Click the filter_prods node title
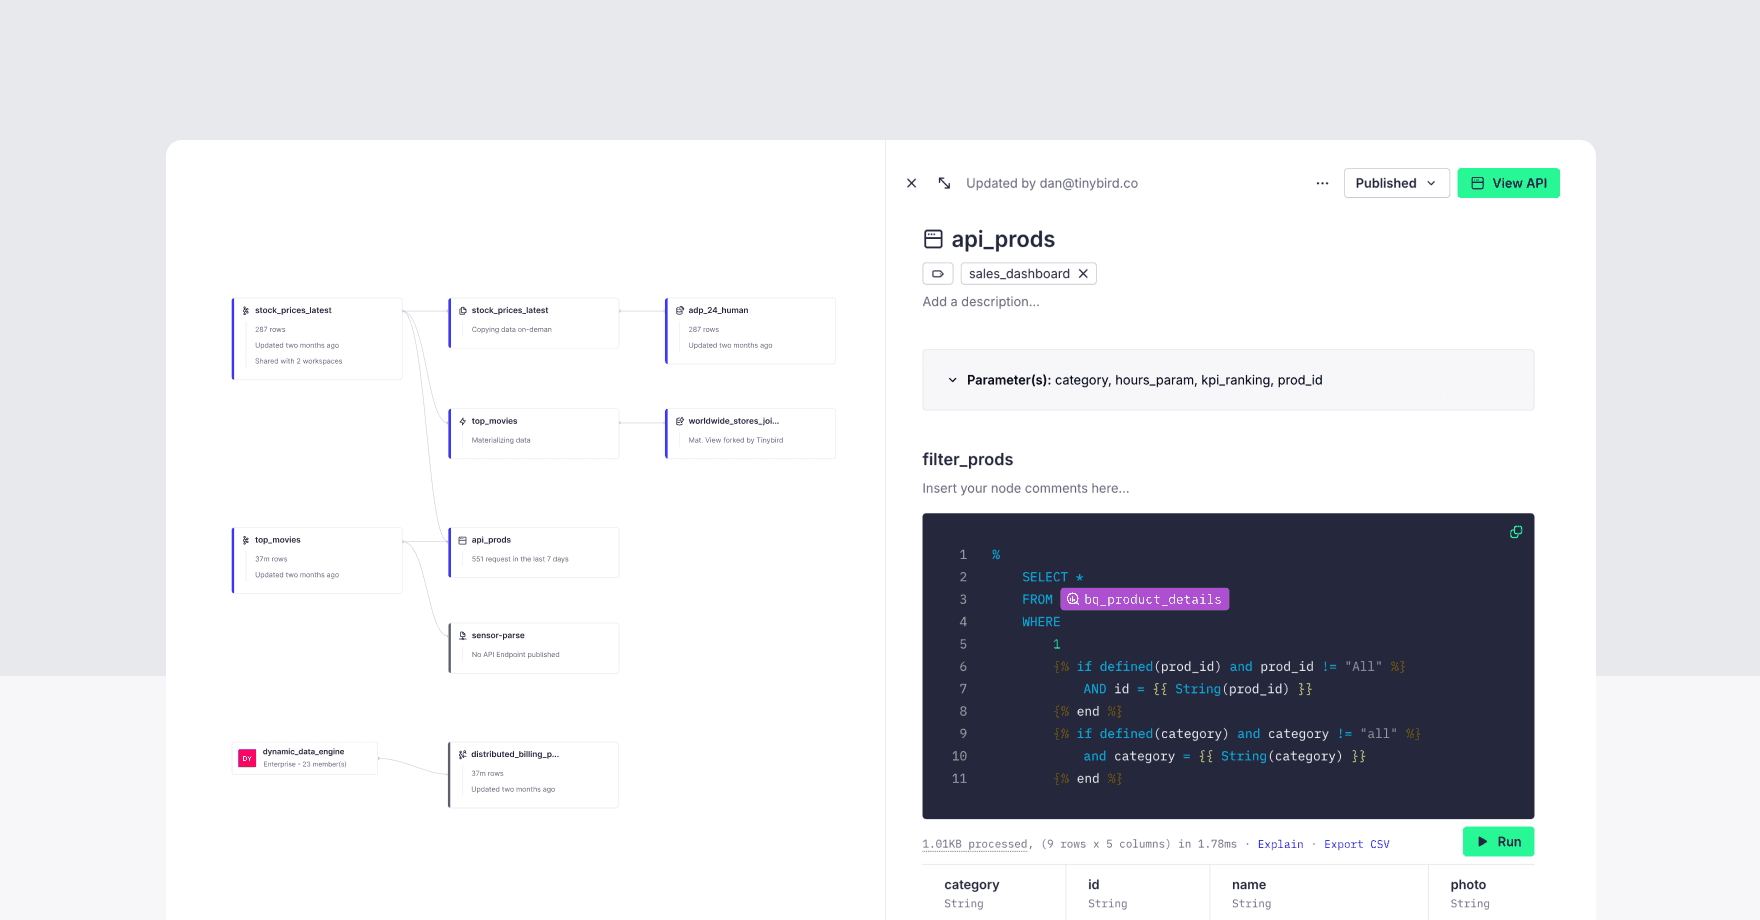The width and height of the screenshot is (1760, 920). [x=967, y=459]
